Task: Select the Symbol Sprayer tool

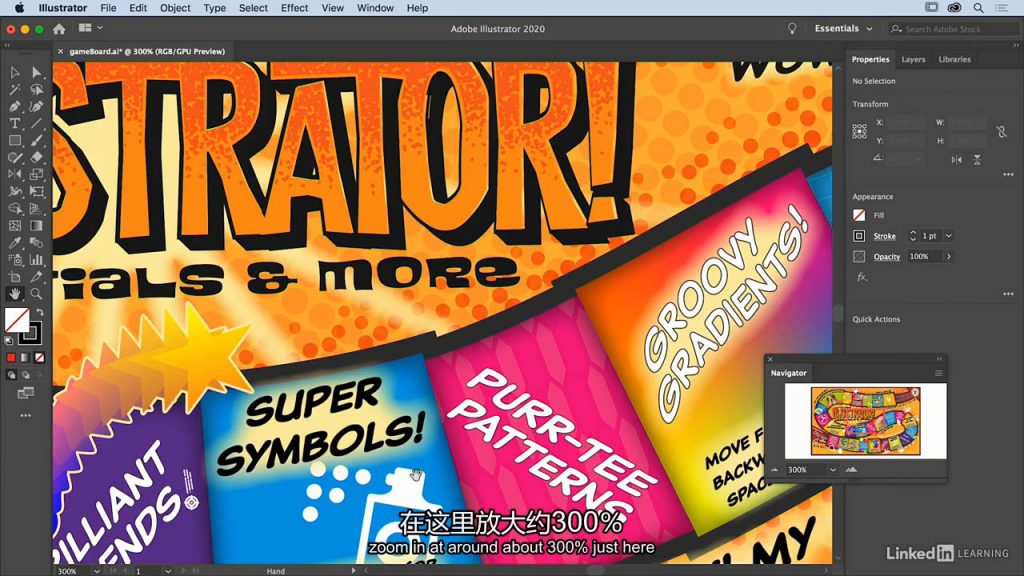Action: (x=14, y=259)
